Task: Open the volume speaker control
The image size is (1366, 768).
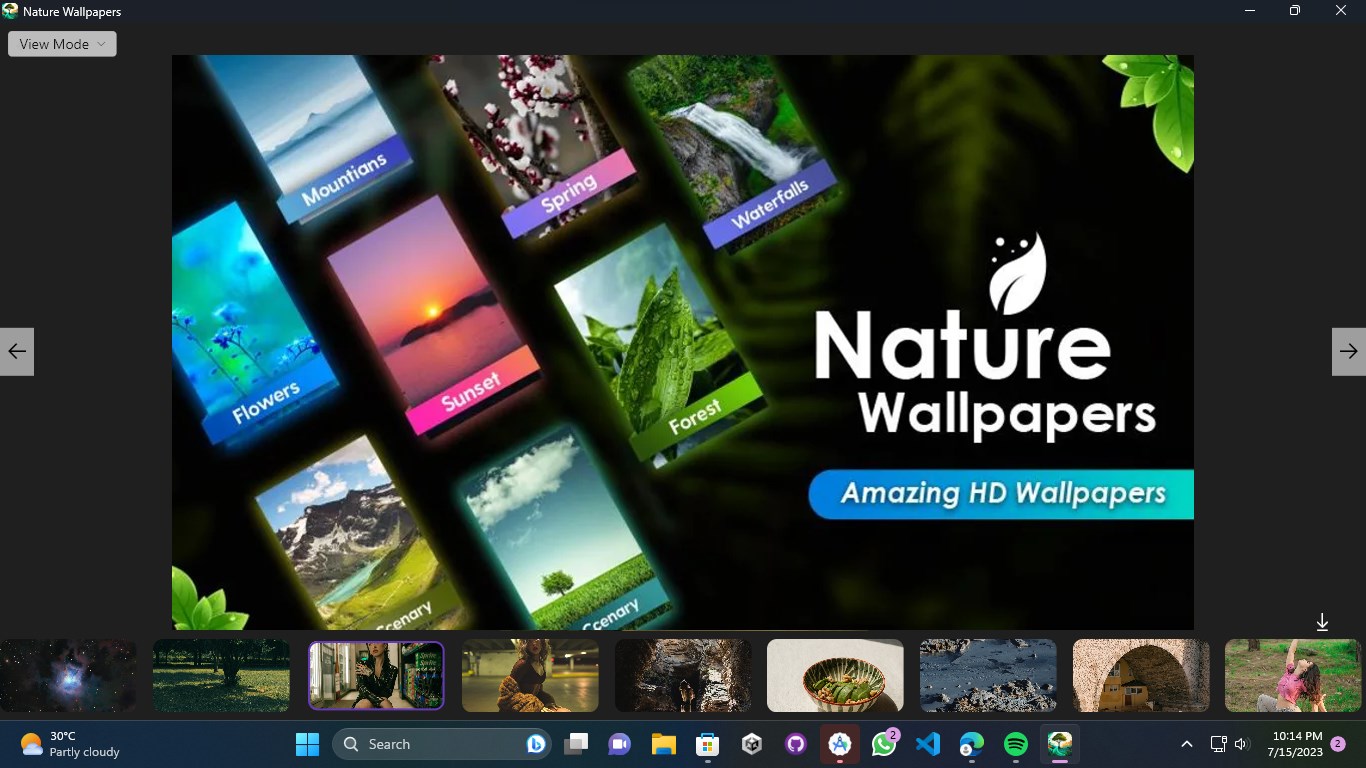Action: tap(1242, 744)
